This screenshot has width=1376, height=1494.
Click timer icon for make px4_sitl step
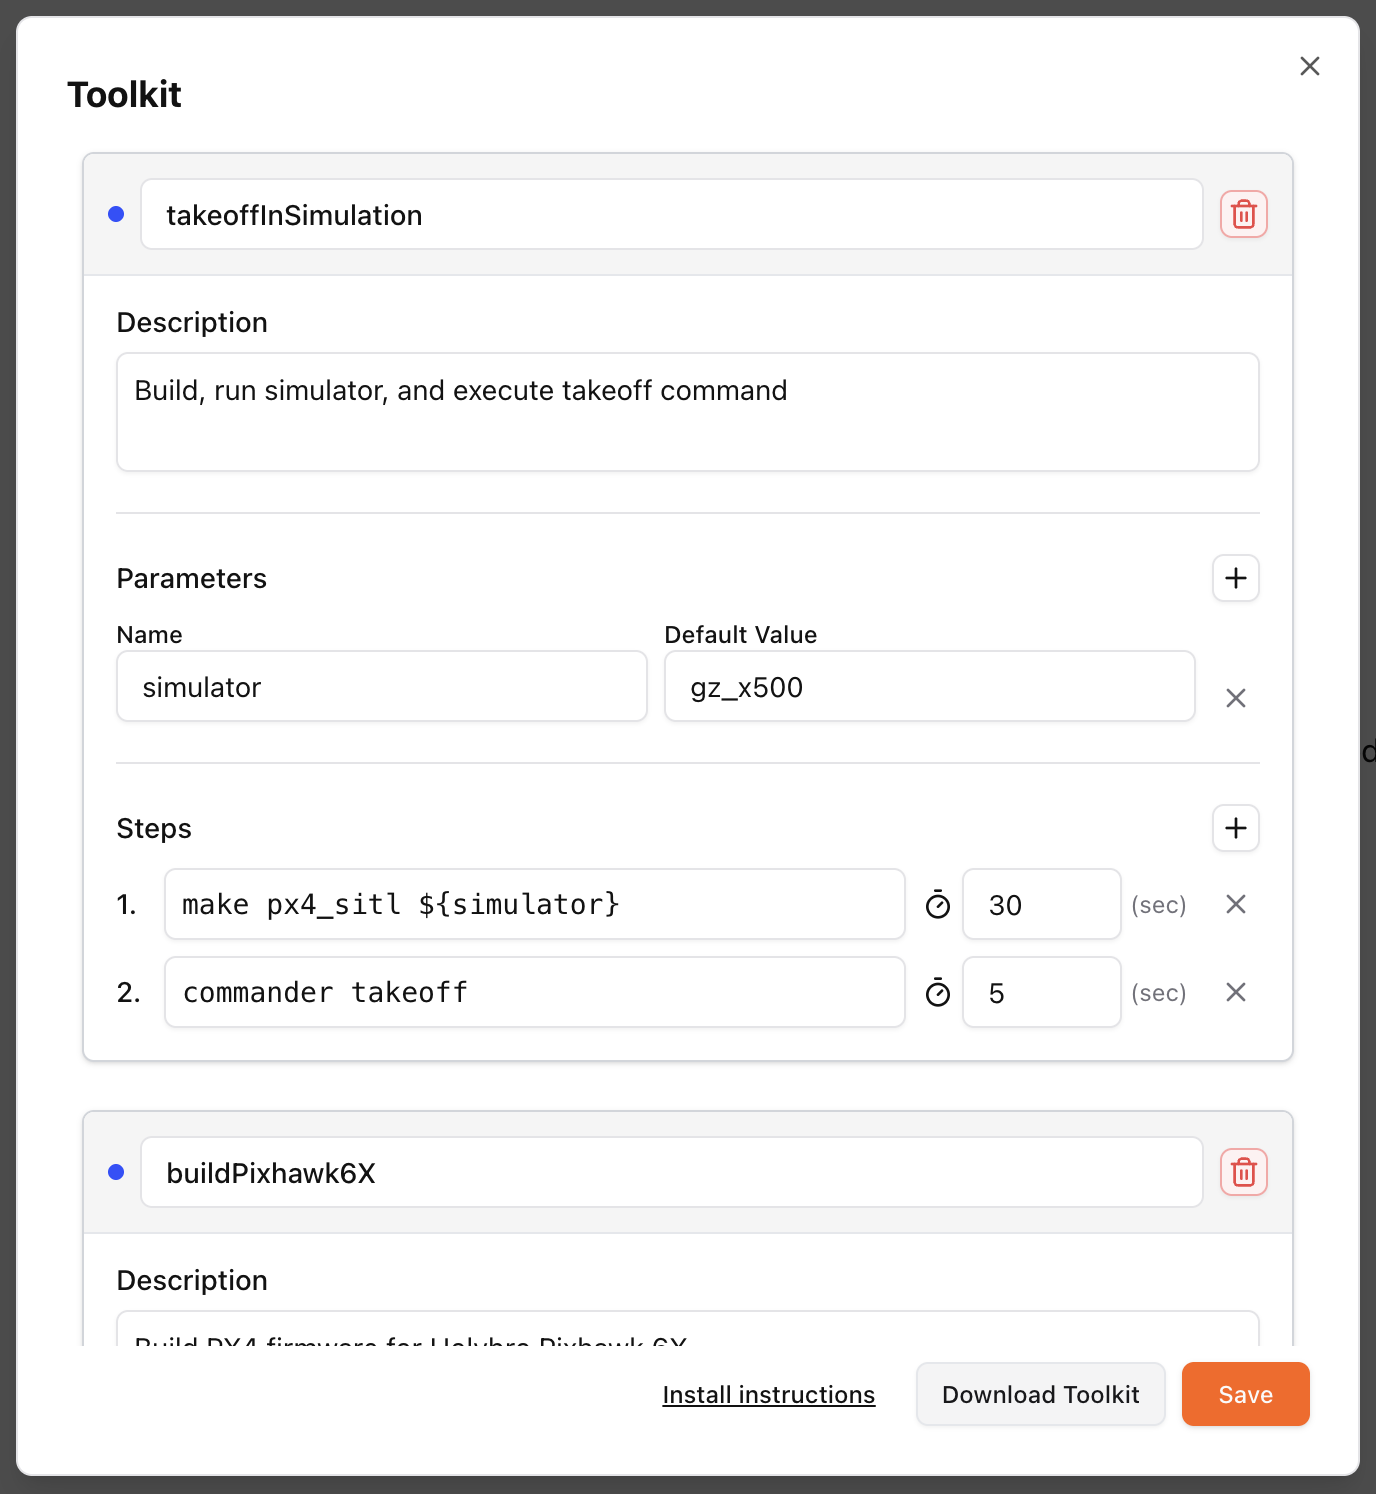coord(938,904)
